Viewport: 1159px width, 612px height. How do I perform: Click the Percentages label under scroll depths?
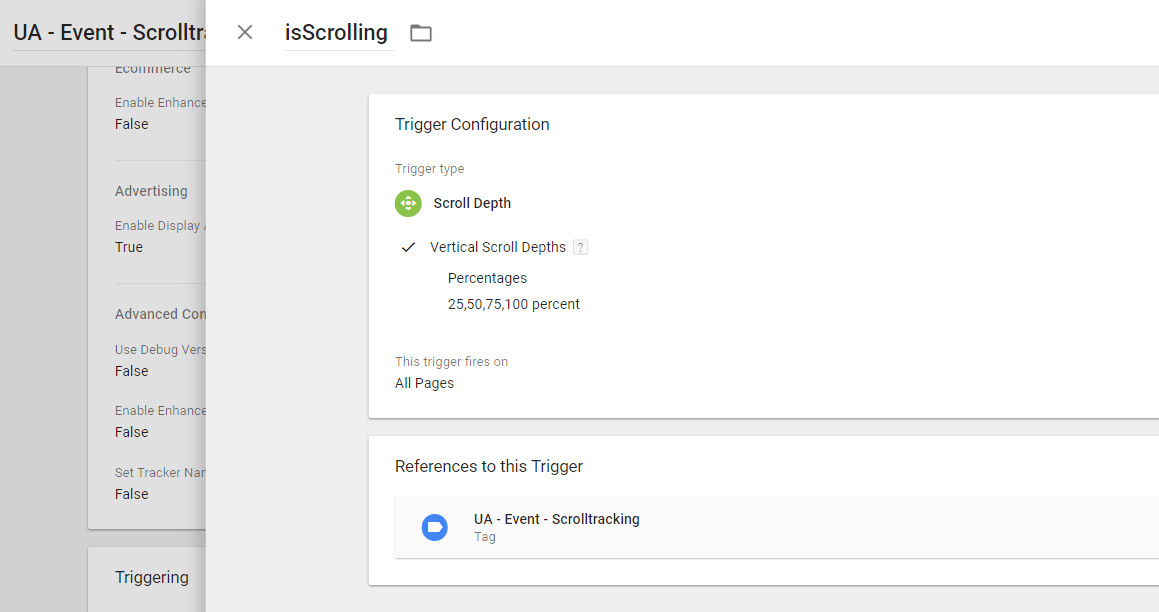click(487, 278)
